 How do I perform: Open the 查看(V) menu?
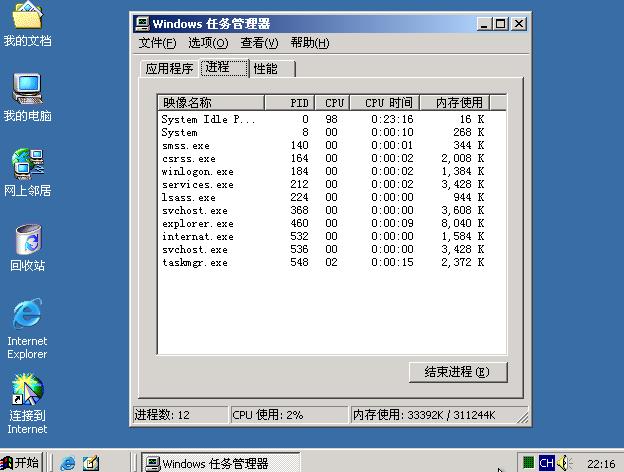coord(259,43)
